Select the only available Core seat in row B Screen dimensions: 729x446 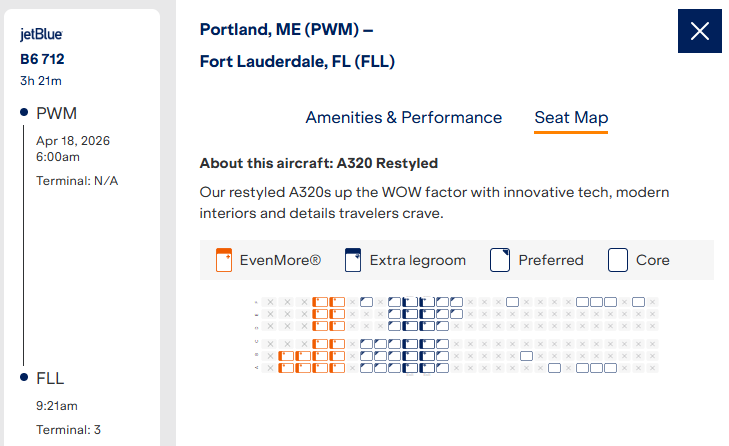pyautogui.click(x=527, y=355)
